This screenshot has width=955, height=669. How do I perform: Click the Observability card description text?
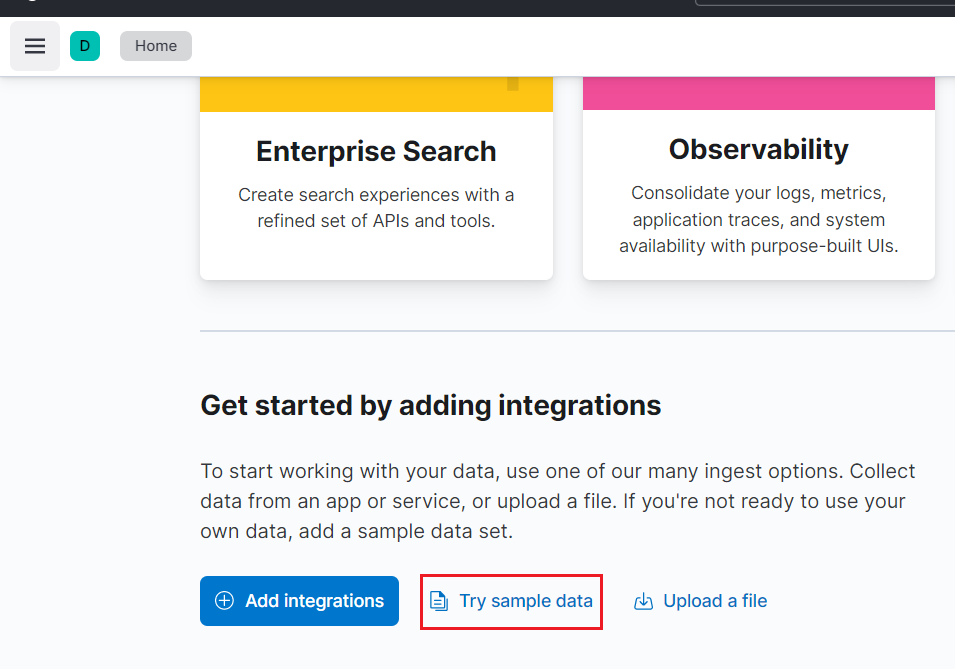click(x=759, y=219)
